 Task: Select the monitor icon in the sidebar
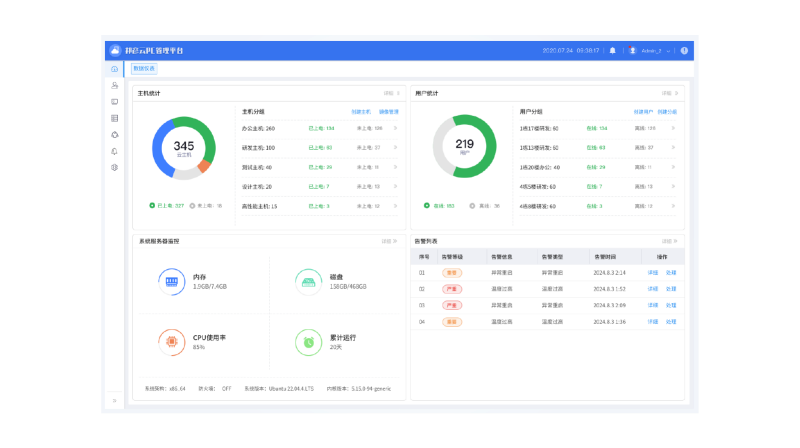click(x=115, y=102)
